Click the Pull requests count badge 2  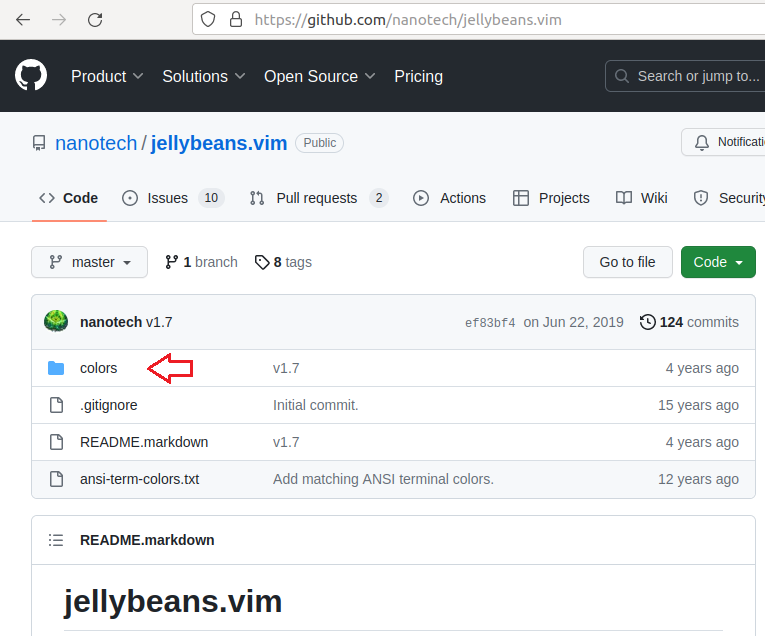379,198
